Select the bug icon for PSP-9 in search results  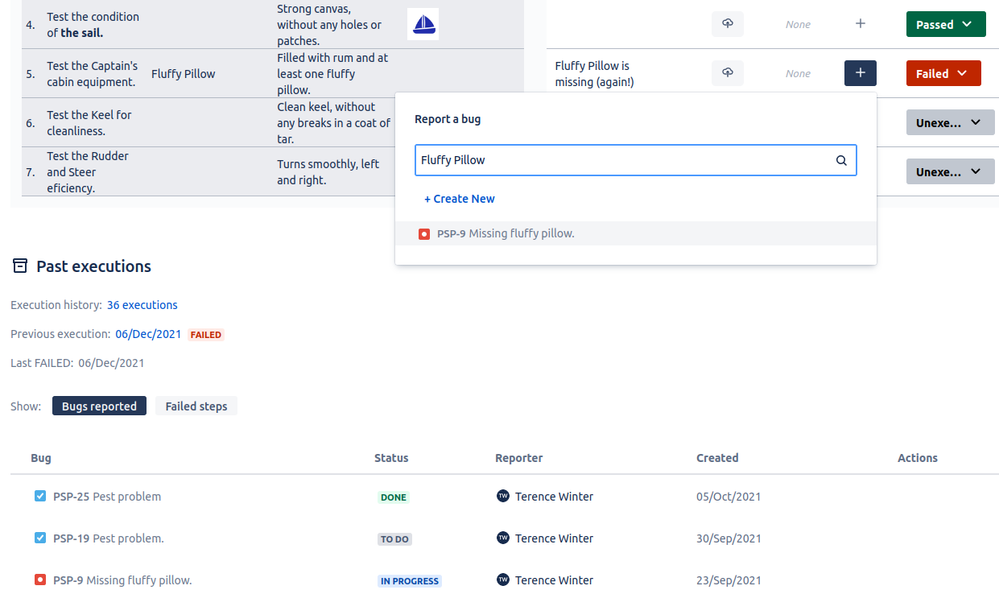(424, 233)
